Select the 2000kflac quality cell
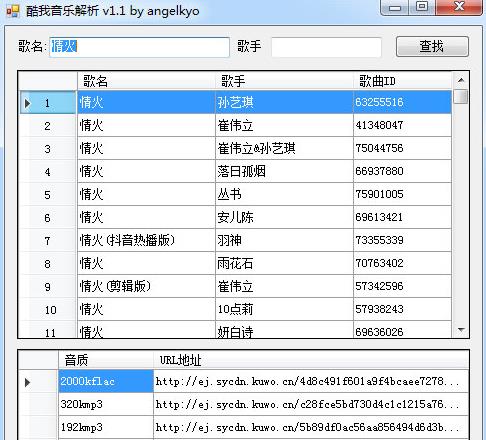486x440 pixels. click(106, 381)
